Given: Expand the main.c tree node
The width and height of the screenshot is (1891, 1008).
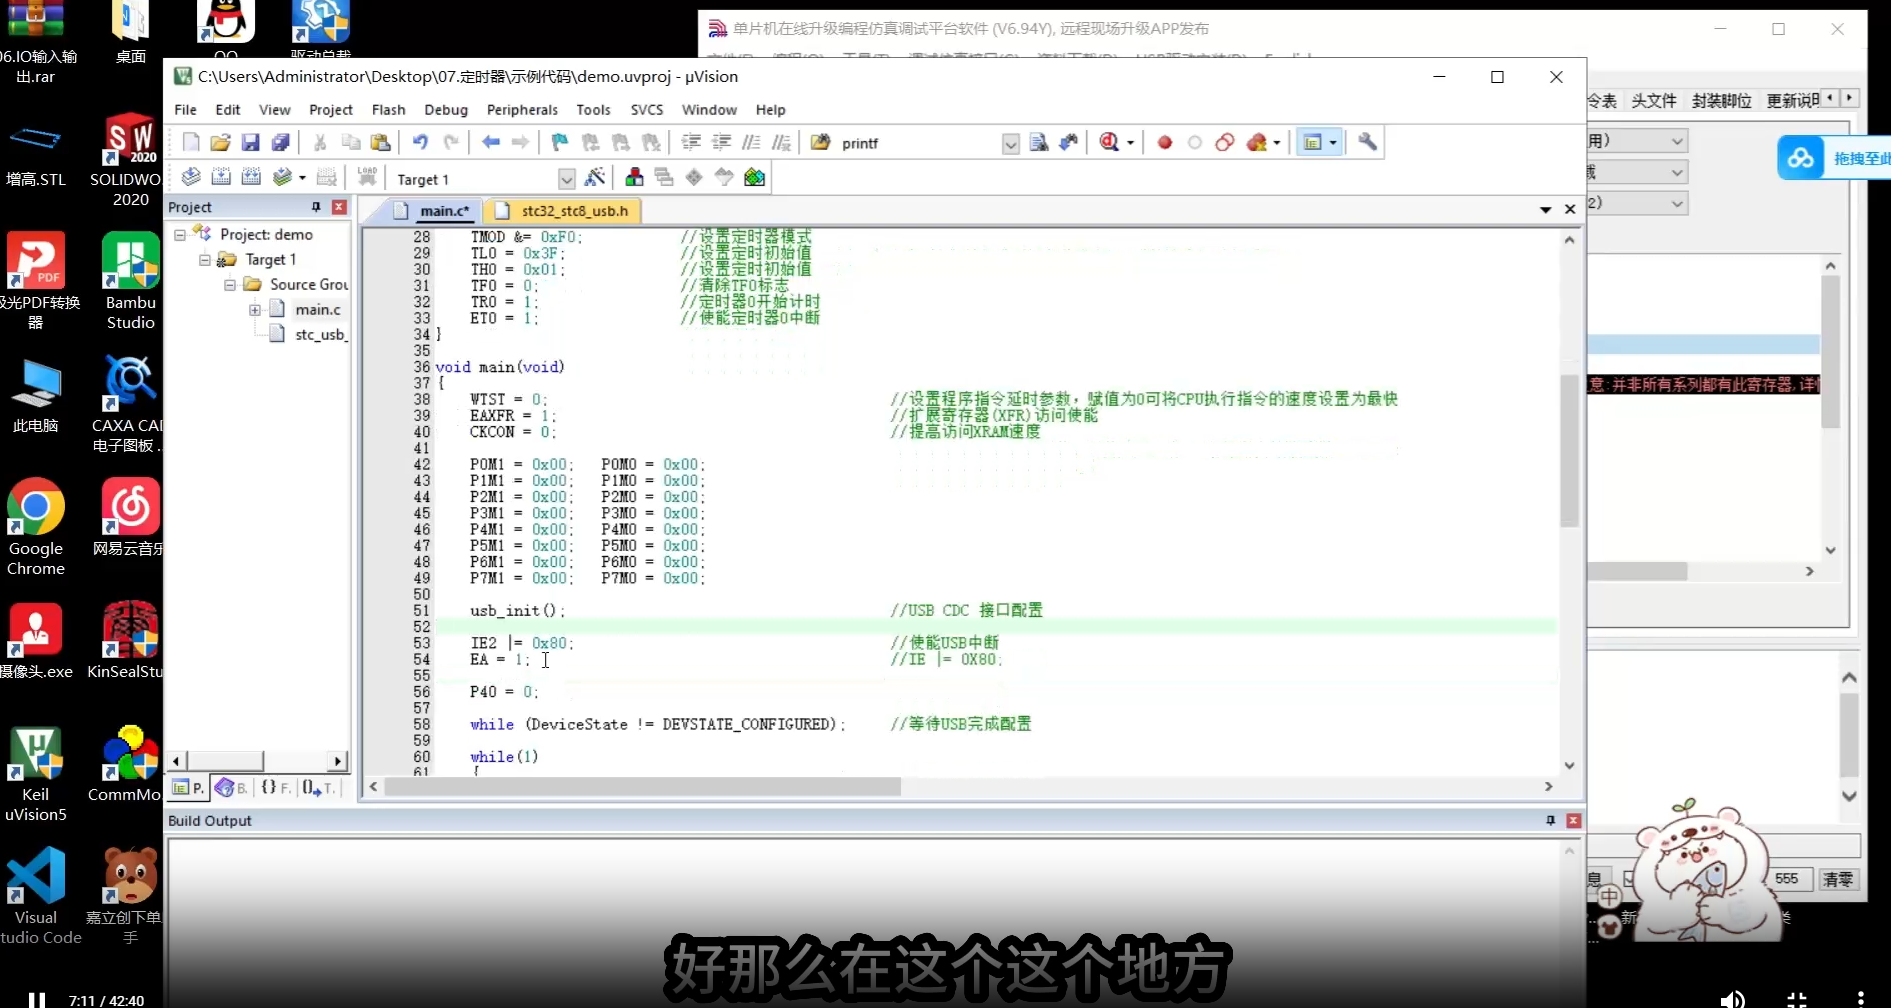Looking at the screenshot, I should (255, 310).
